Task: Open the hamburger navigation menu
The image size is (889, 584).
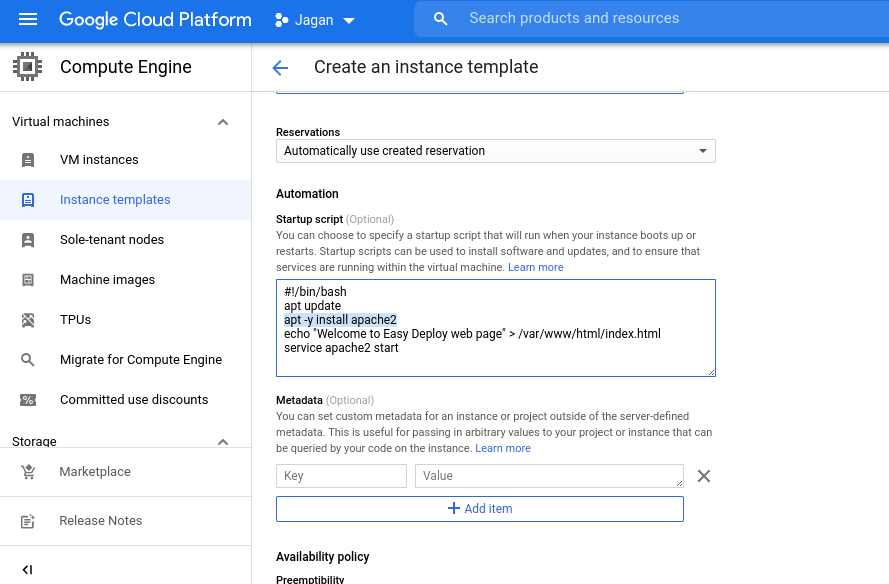Action: [x=28, y=19]
